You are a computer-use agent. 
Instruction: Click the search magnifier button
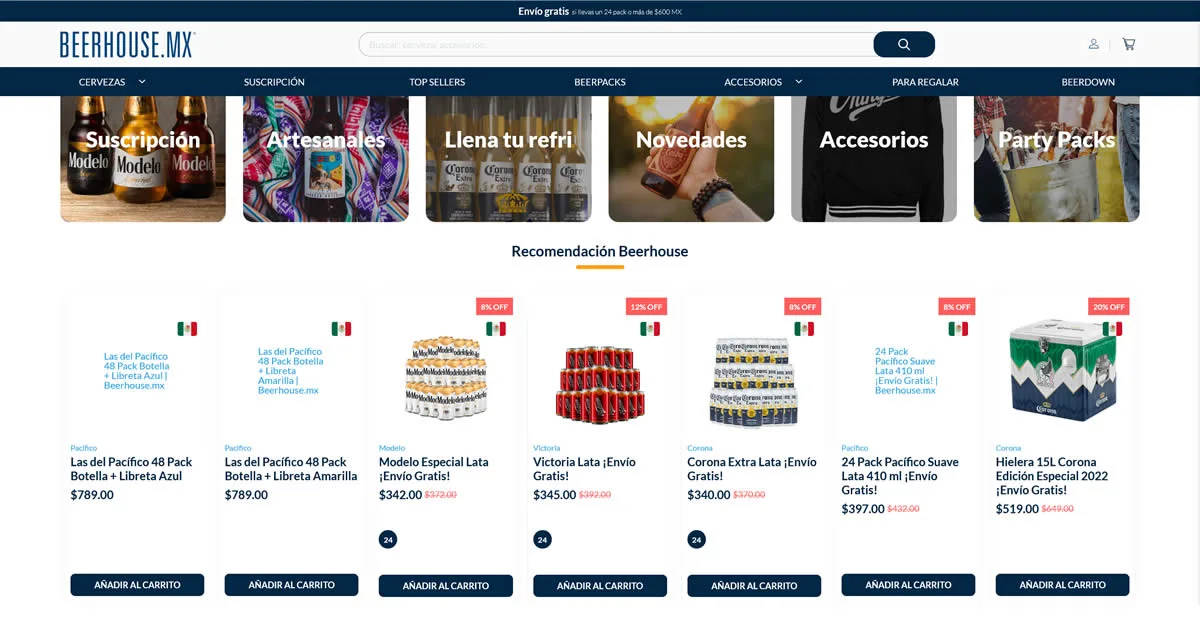(904, 44)
